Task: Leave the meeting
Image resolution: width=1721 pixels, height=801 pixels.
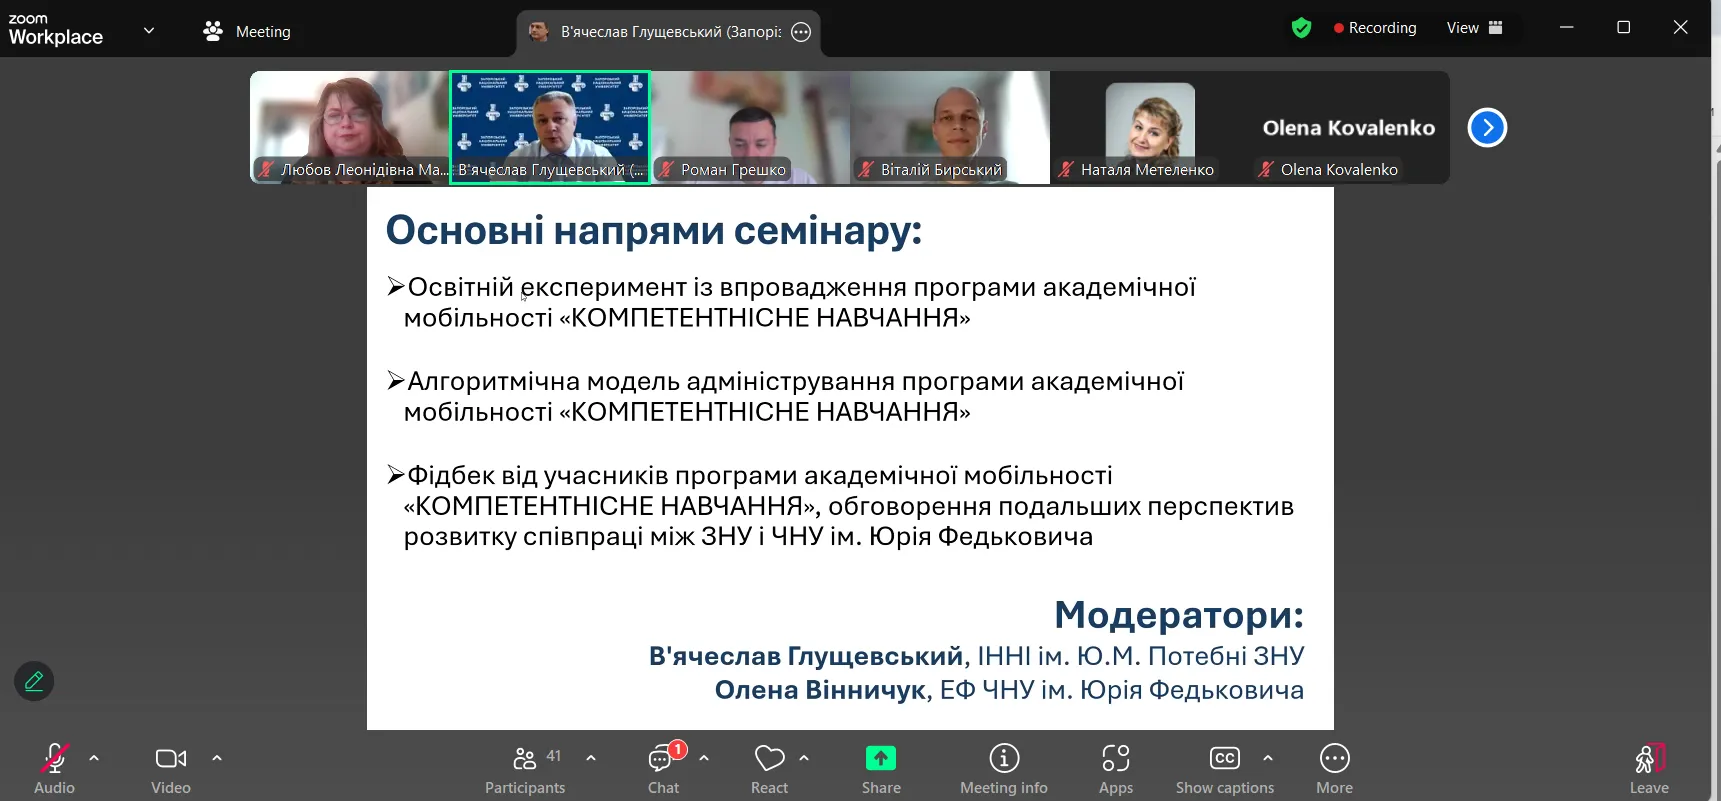Action: tap(1649, 769)
